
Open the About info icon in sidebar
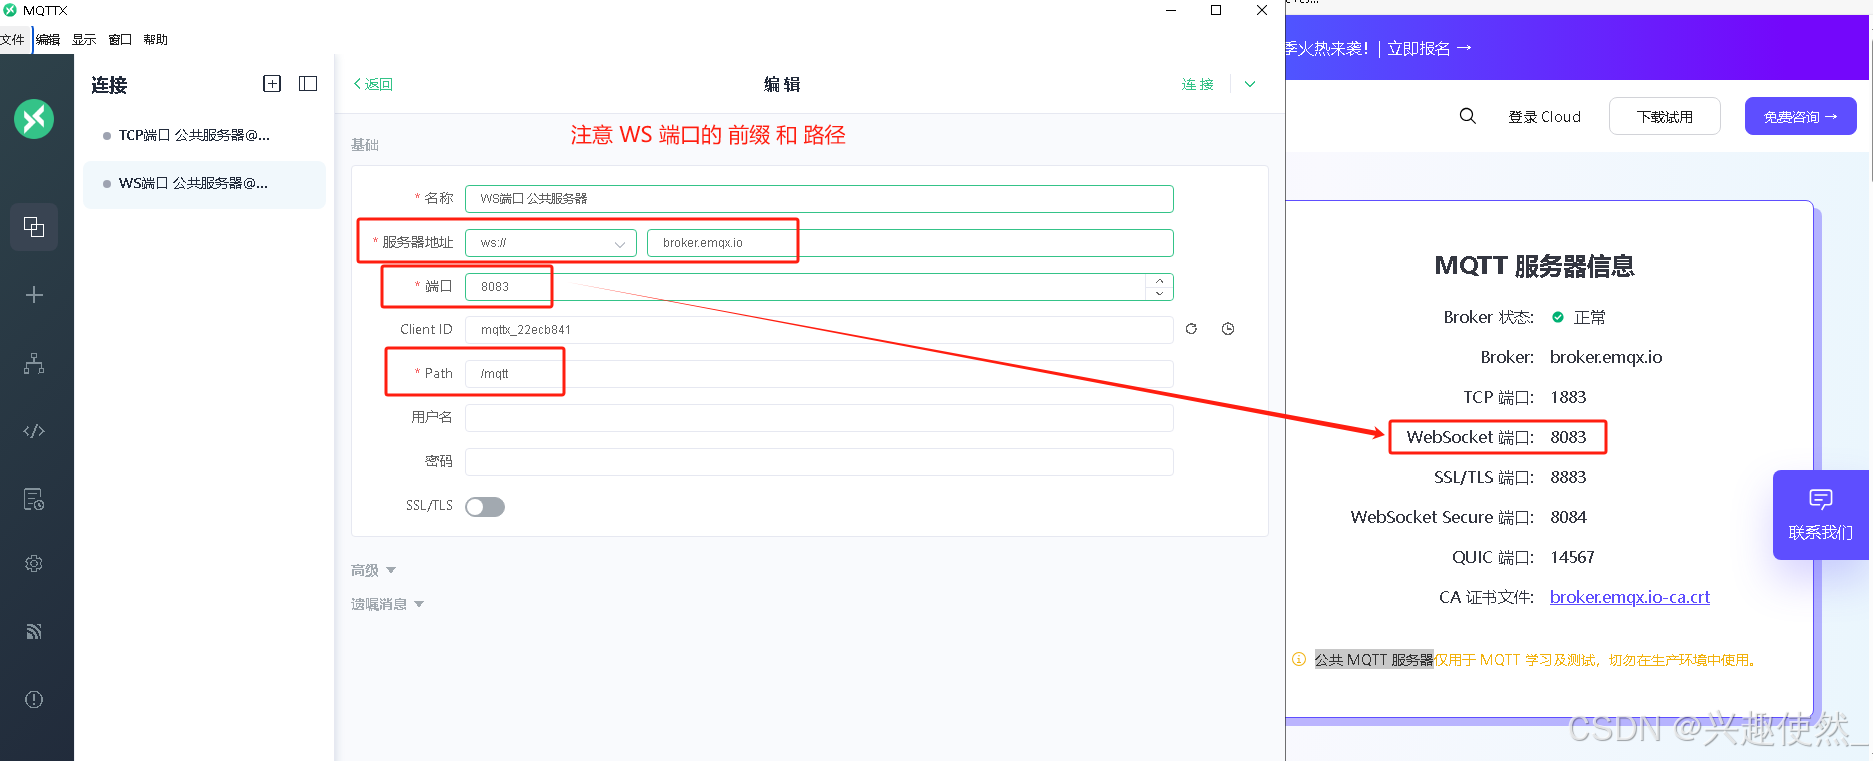(34, 699)
